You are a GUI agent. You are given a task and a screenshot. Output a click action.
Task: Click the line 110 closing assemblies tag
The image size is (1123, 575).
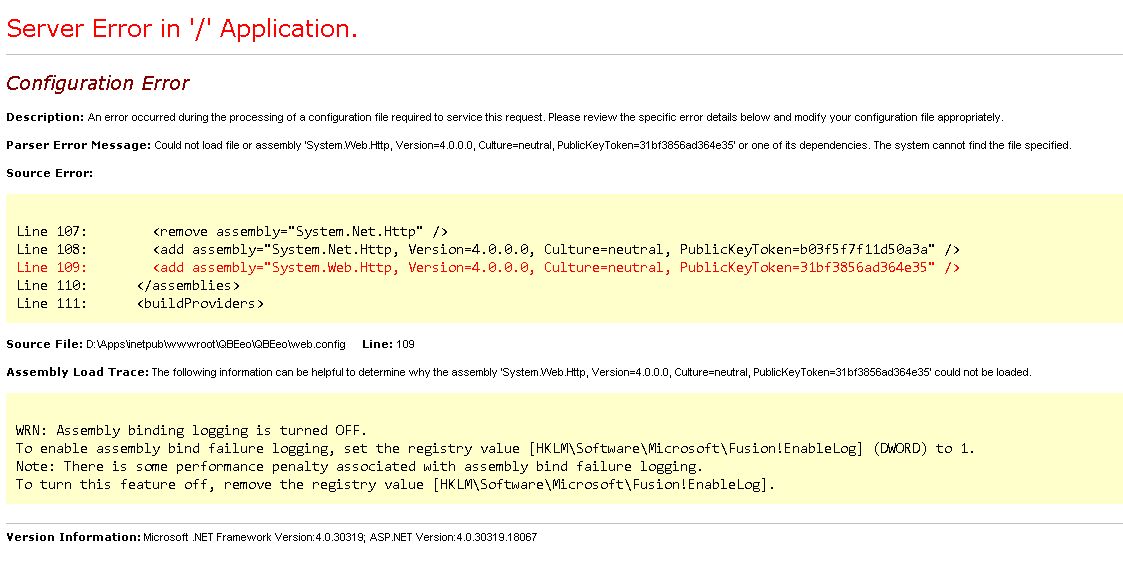[127, 285]
